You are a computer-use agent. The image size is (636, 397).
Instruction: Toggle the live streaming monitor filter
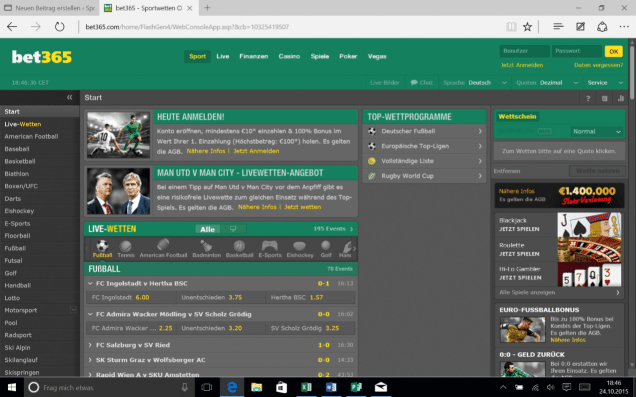click(x=233, y=229)
